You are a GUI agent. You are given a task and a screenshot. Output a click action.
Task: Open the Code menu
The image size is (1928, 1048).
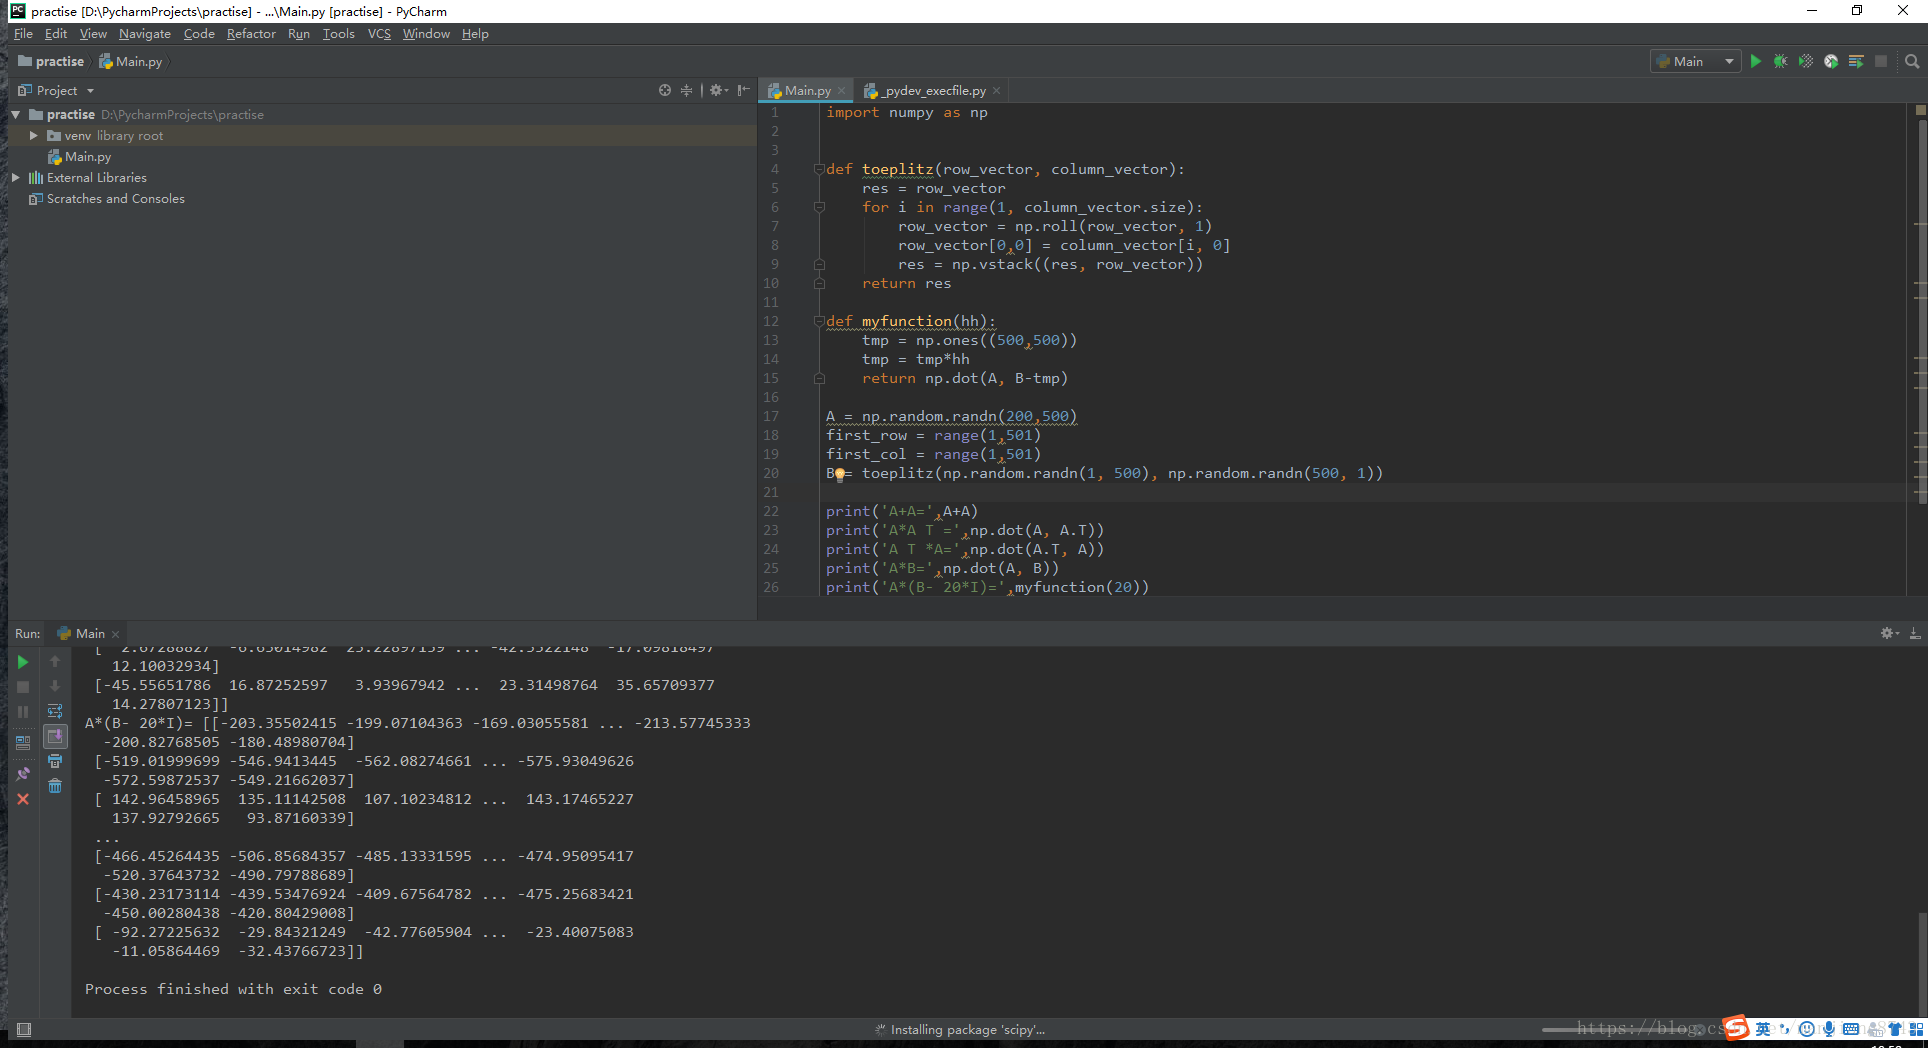pyautogui.click(x=199, y=34)
